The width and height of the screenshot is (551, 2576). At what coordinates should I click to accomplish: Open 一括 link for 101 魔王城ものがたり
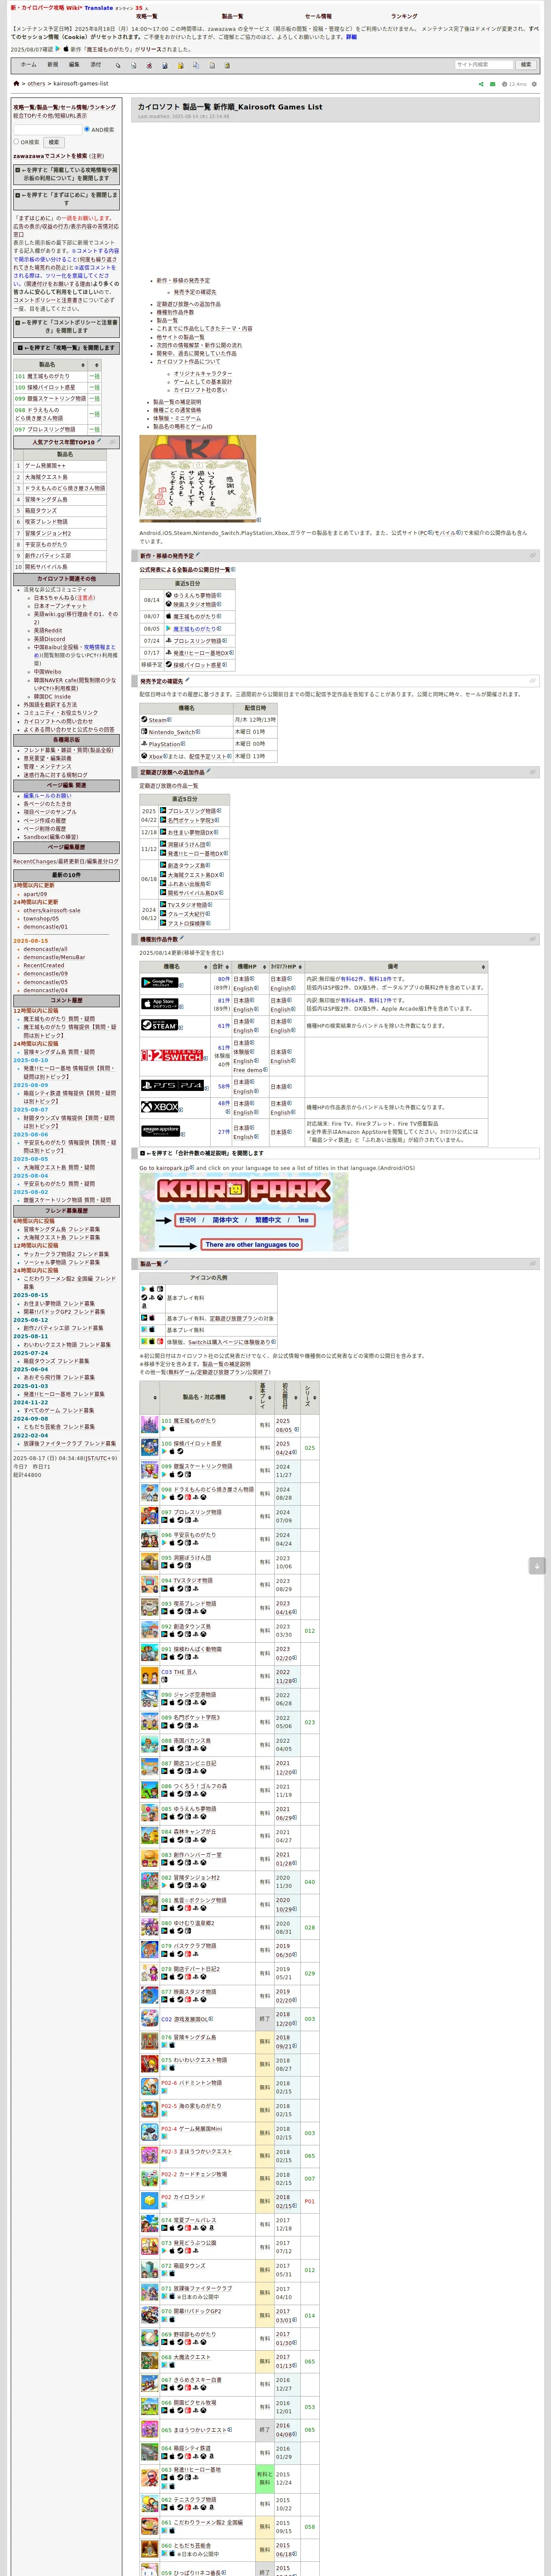pyautogui.click(x=94, y=376)
